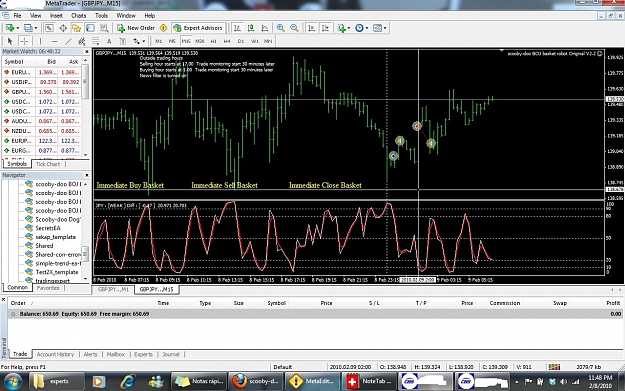Switch to the GBPJPY M1 chart tab
Screen dimensions: 625x391
point(114,289)
